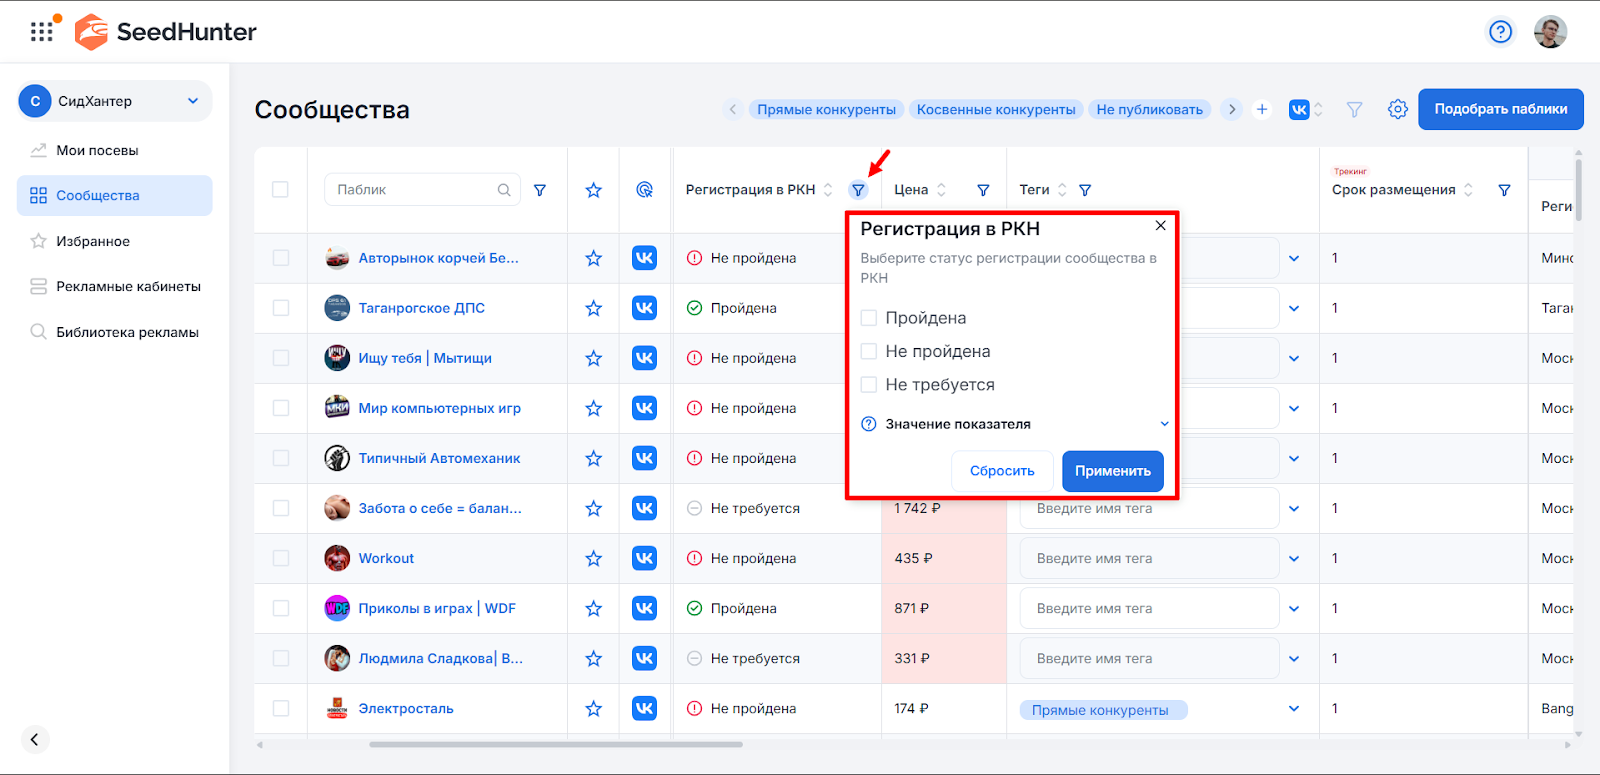The width and height of the screenshot is (1600, 775).
Task: Click VK icon for Workout row
Action: [x=644, y=558]
